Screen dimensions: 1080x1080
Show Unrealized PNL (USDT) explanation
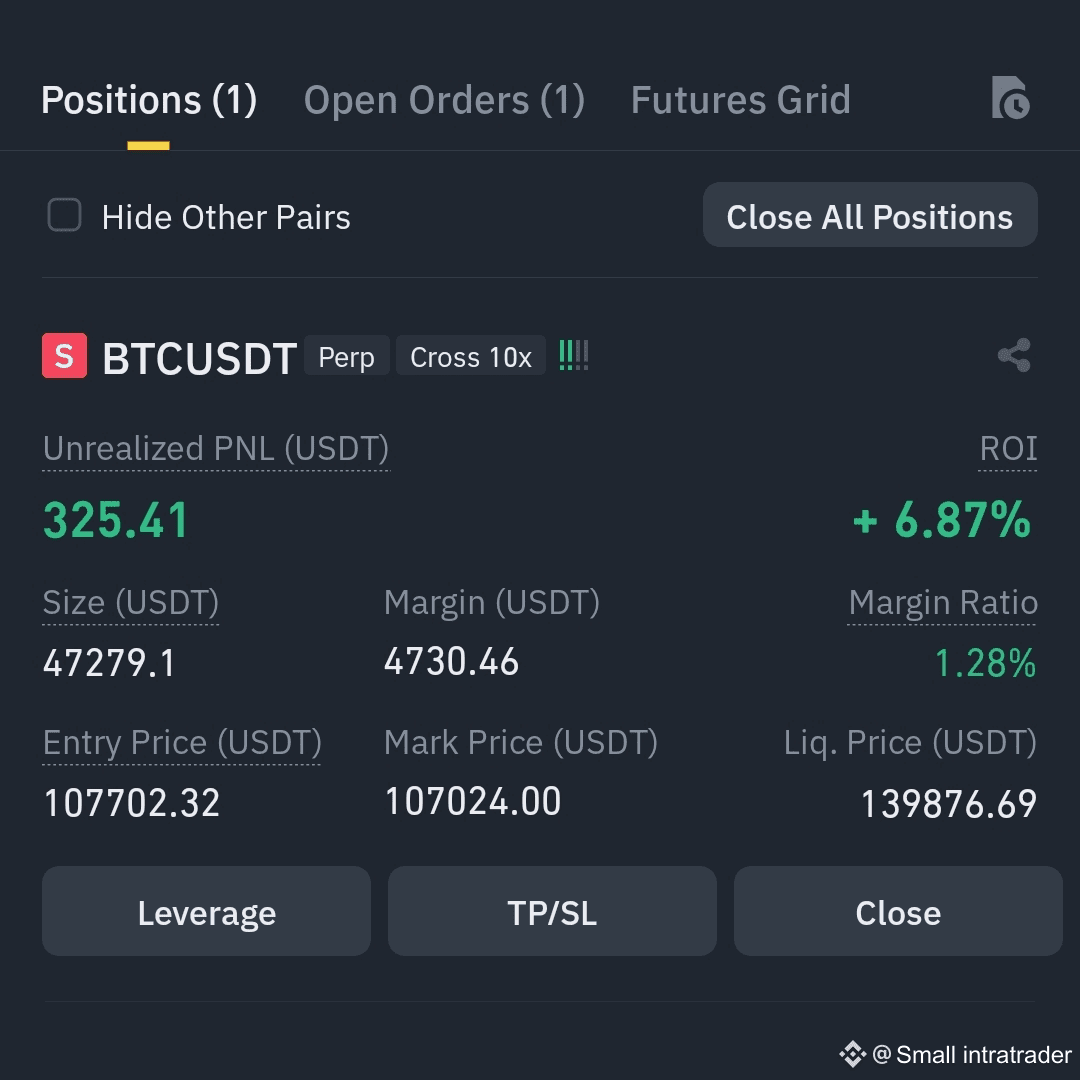[x=216, y=449]
